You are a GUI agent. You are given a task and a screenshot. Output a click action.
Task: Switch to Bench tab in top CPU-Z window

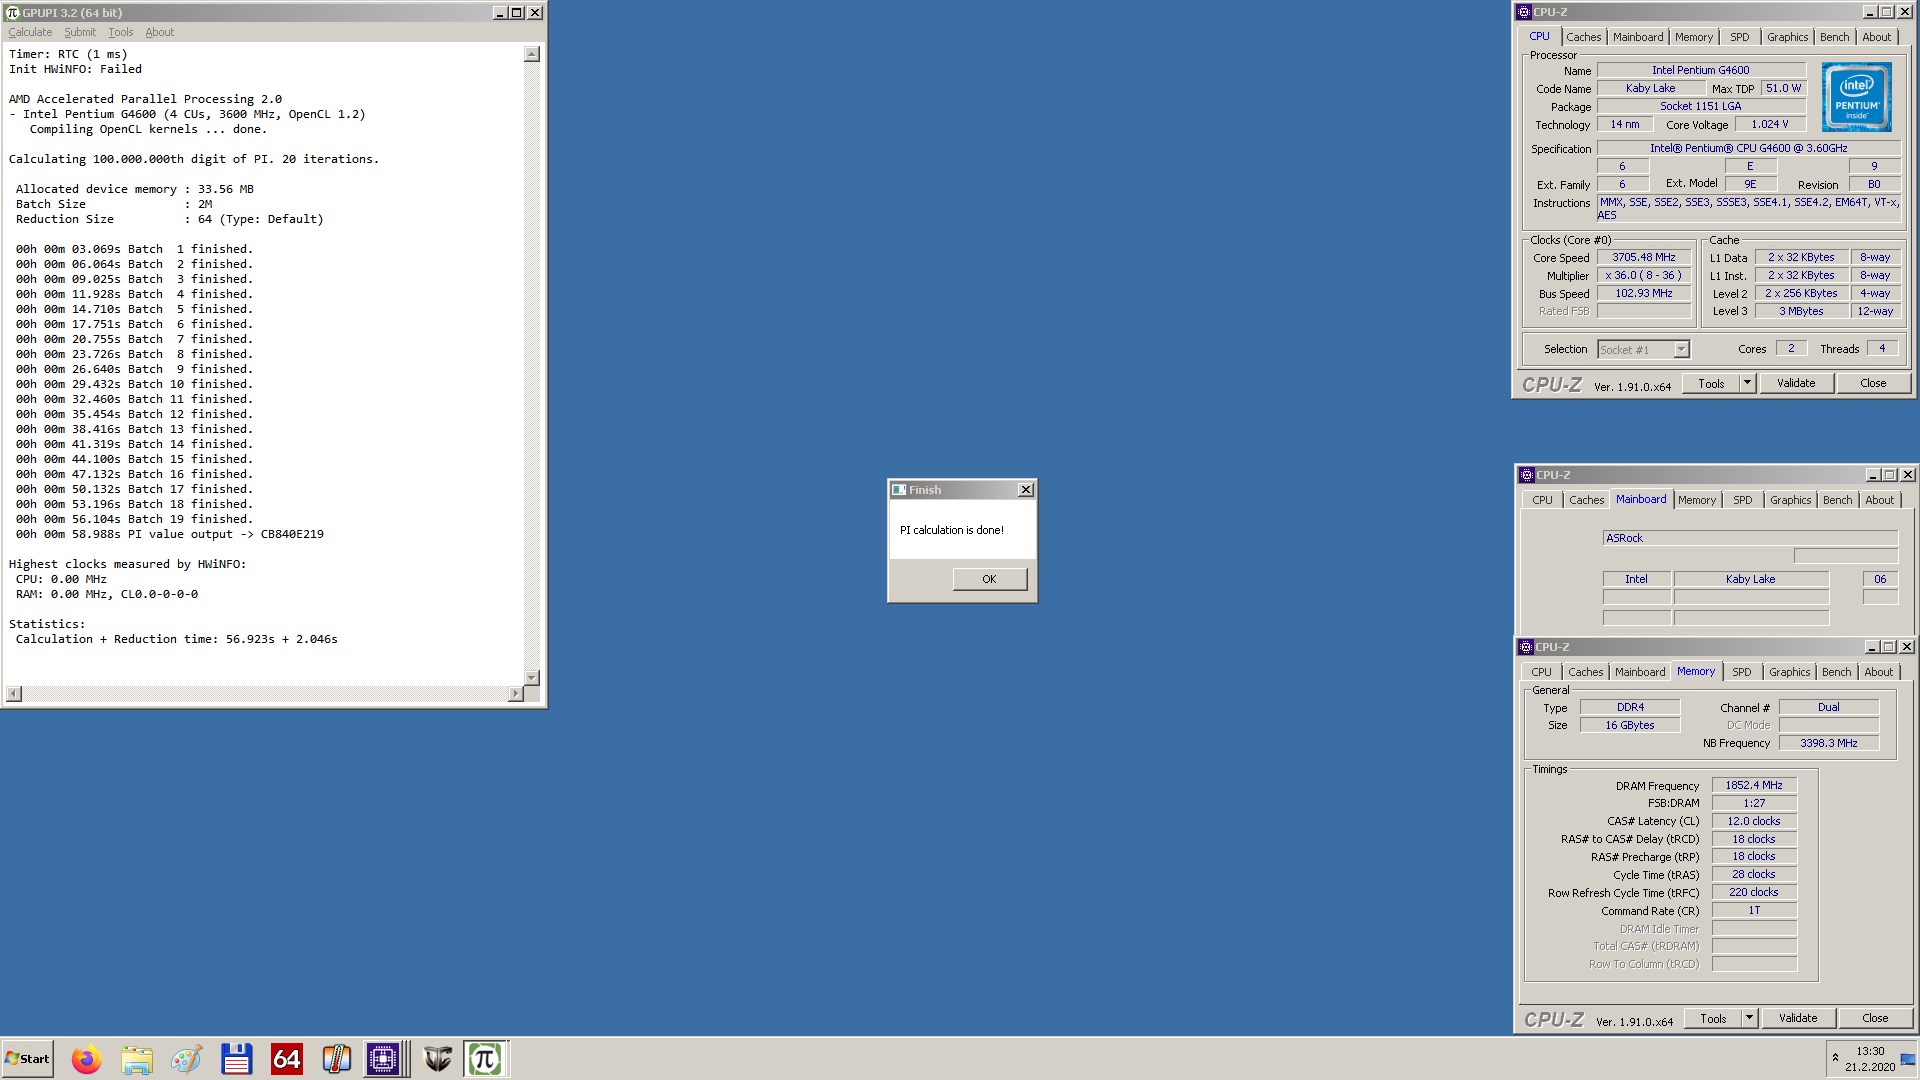coord(1834,37)
